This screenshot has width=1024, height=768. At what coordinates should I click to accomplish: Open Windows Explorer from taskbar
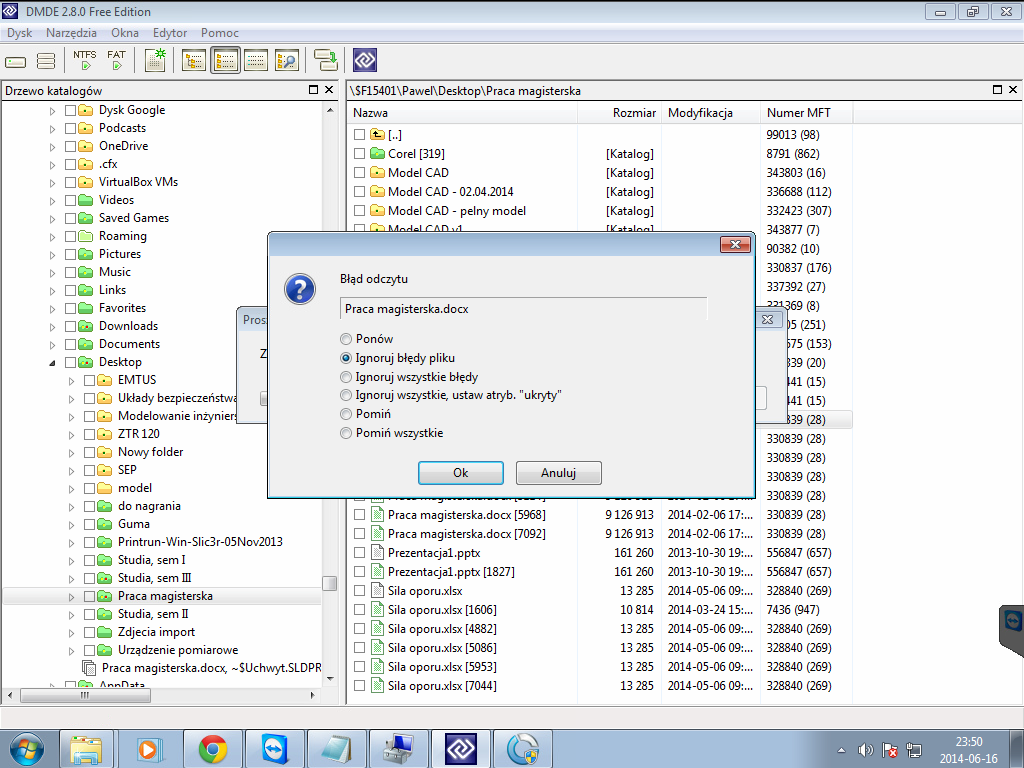(x=86, y=749)
